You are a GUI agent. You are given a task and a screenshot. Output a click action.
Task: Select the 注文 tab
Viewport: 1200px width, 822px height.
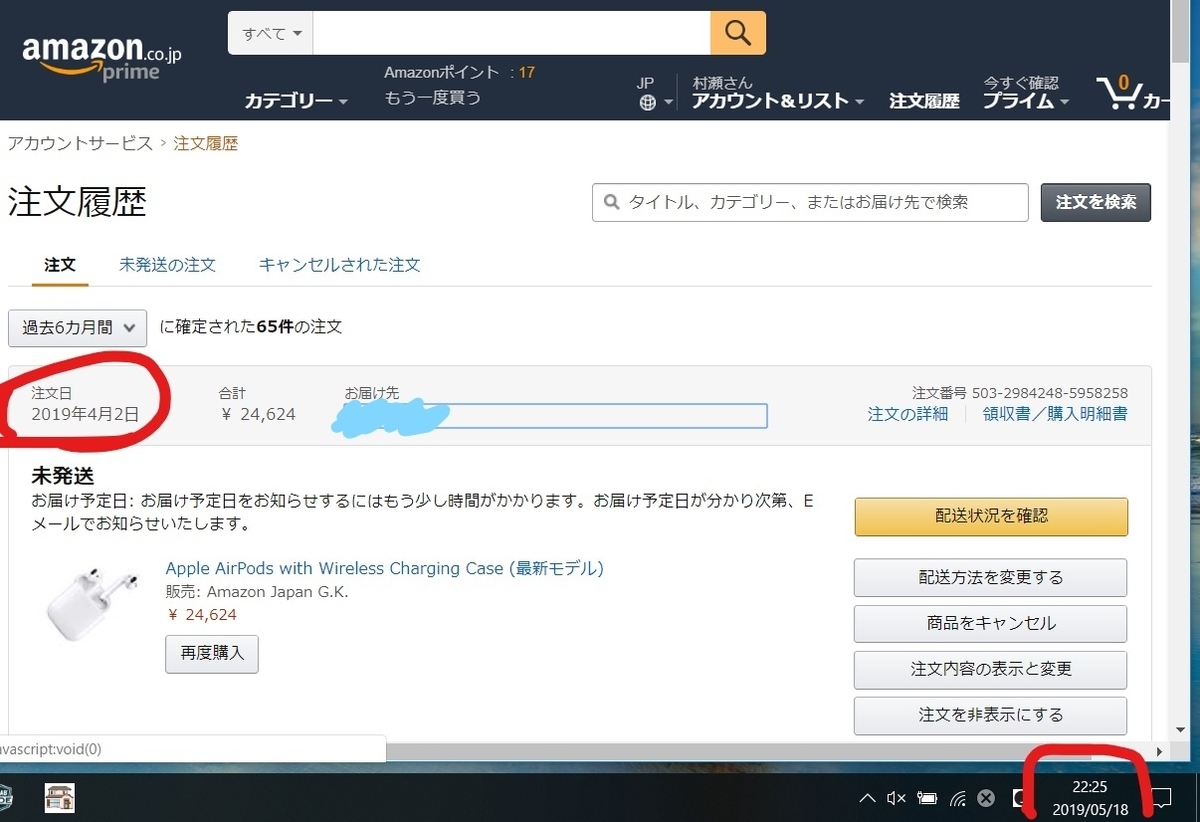click(x=60, y=265)
